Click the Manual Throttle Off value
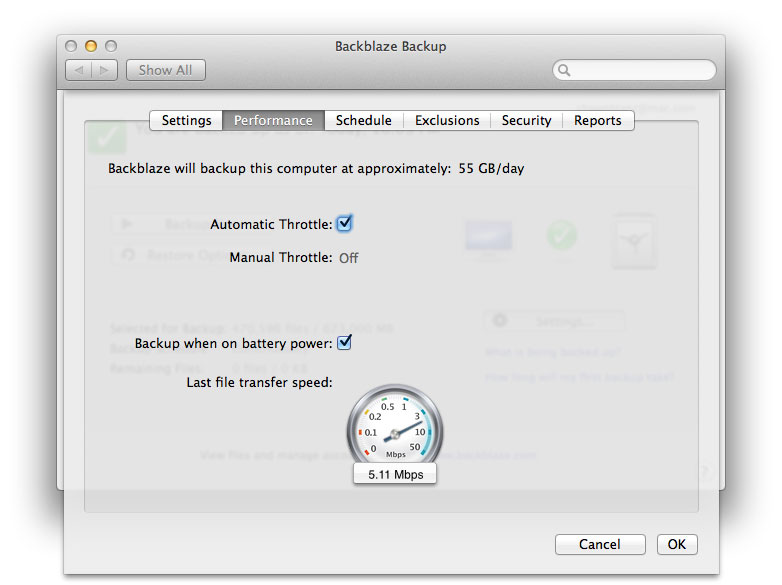The height and width of the screenshot is (585, 782). (349, 258)
